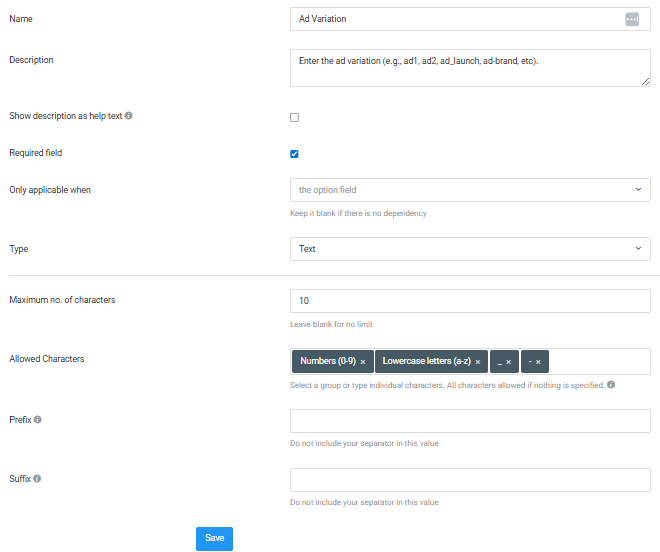Click the Maximum no. of characters field
The height and width of the screenshot is (552, 660).
click(470, 301)
